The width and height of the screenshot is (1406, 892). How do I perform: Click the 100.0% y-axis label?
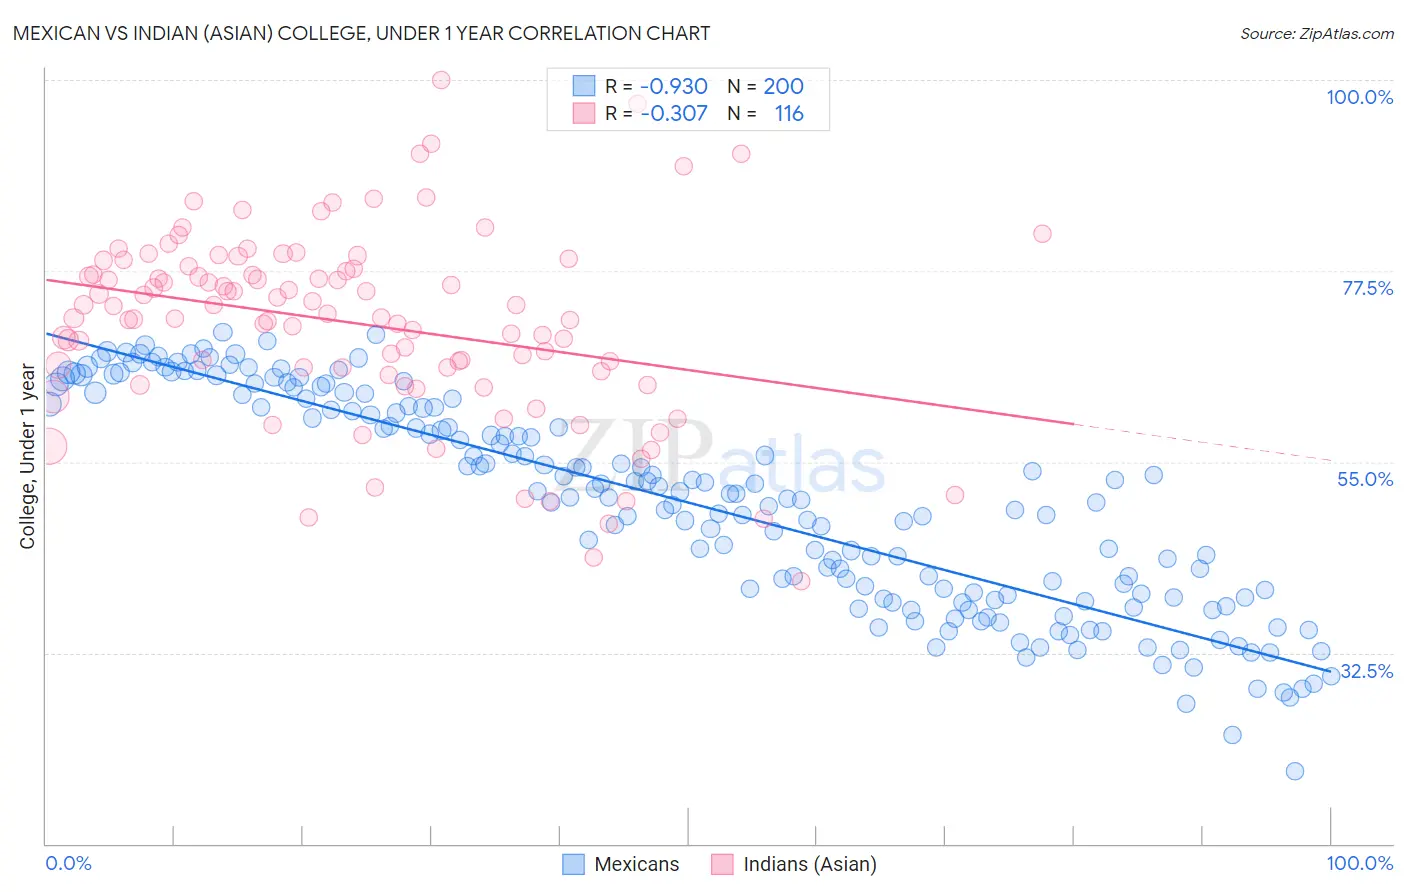[x=1359, y=97]
